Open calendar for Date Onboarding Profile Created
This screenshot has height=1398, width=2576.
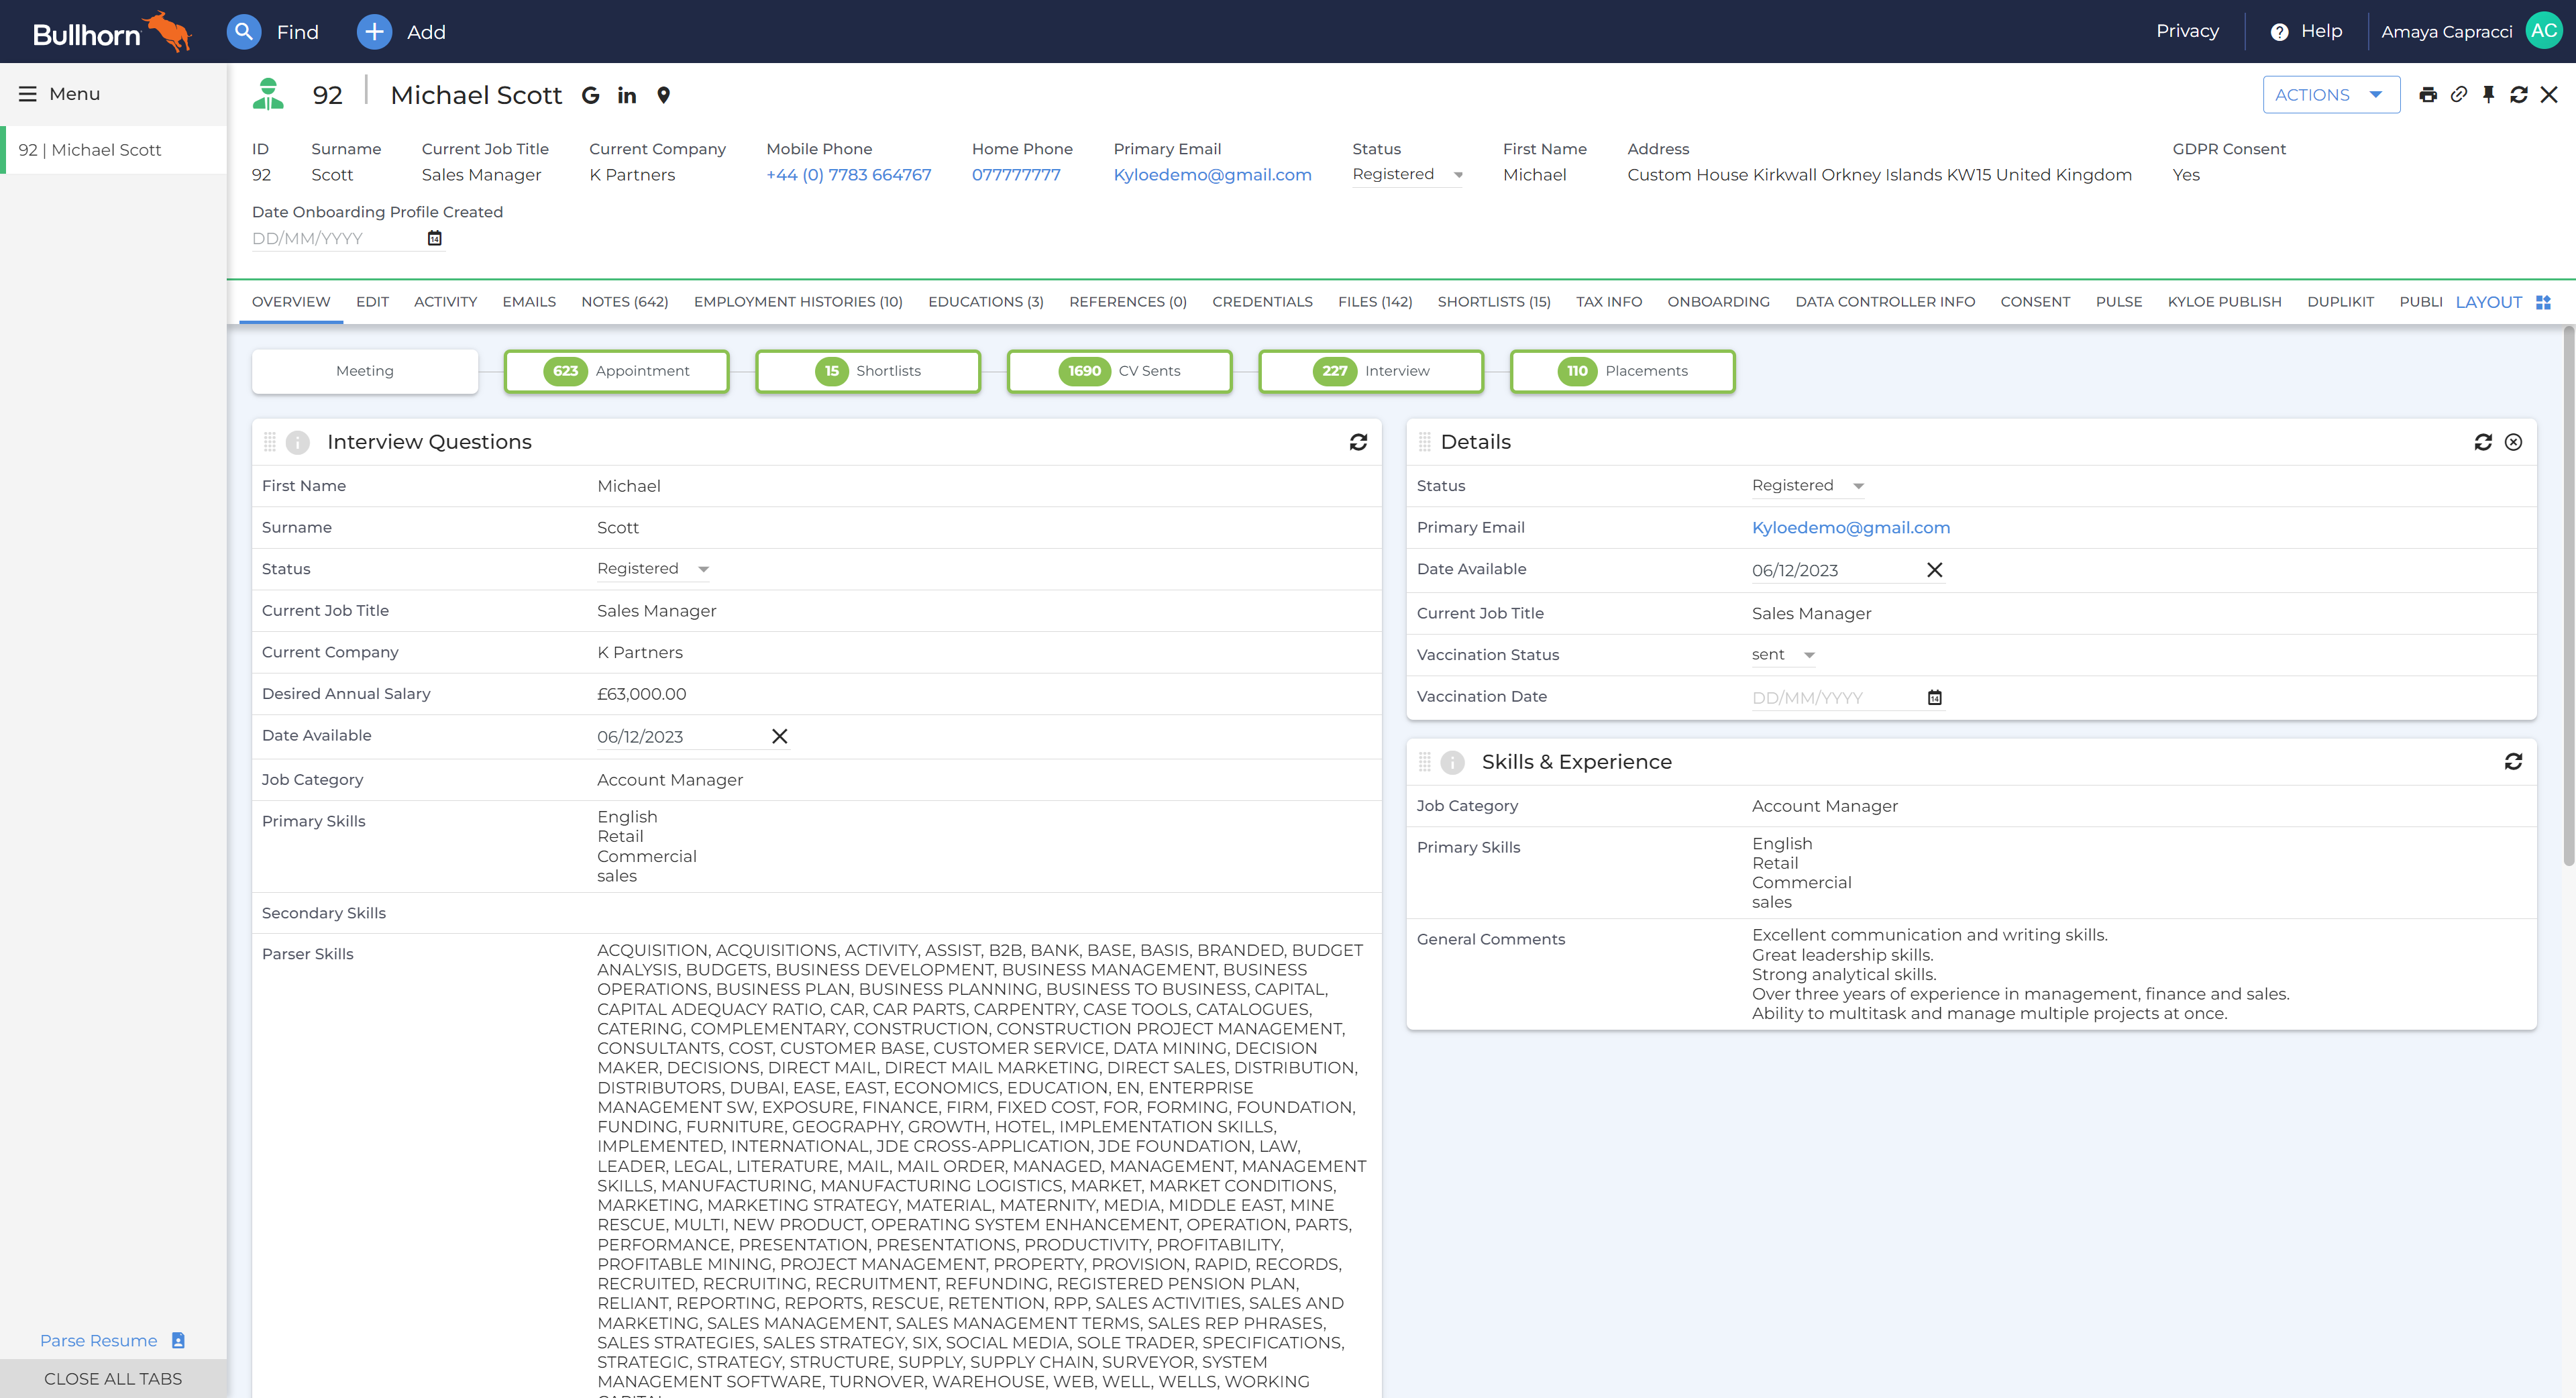pyautogui.click(x=435, y=238)
